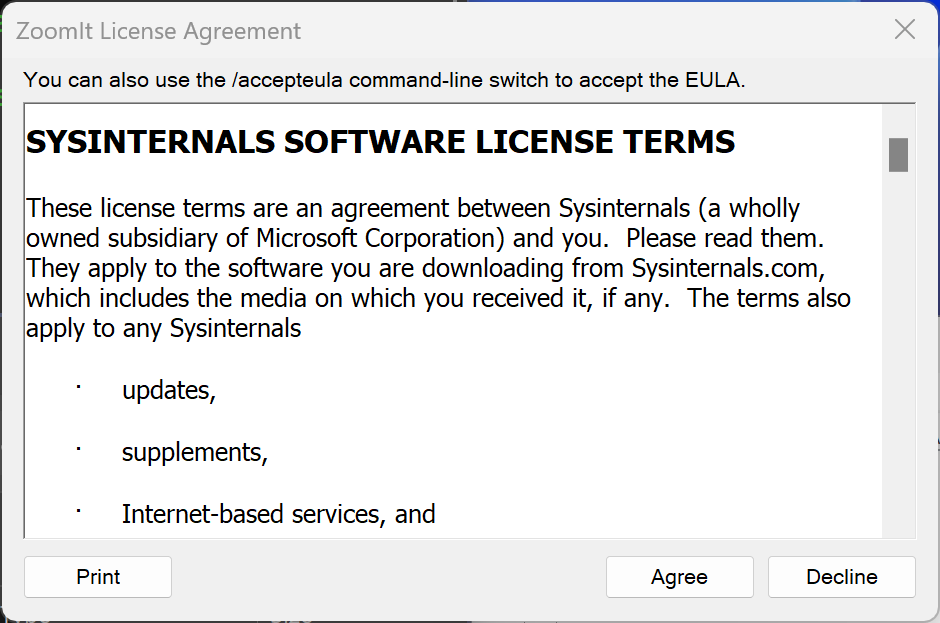Click the supplements bullet item
This screenshot has height=623, width=940.
(x=194, y=452)
